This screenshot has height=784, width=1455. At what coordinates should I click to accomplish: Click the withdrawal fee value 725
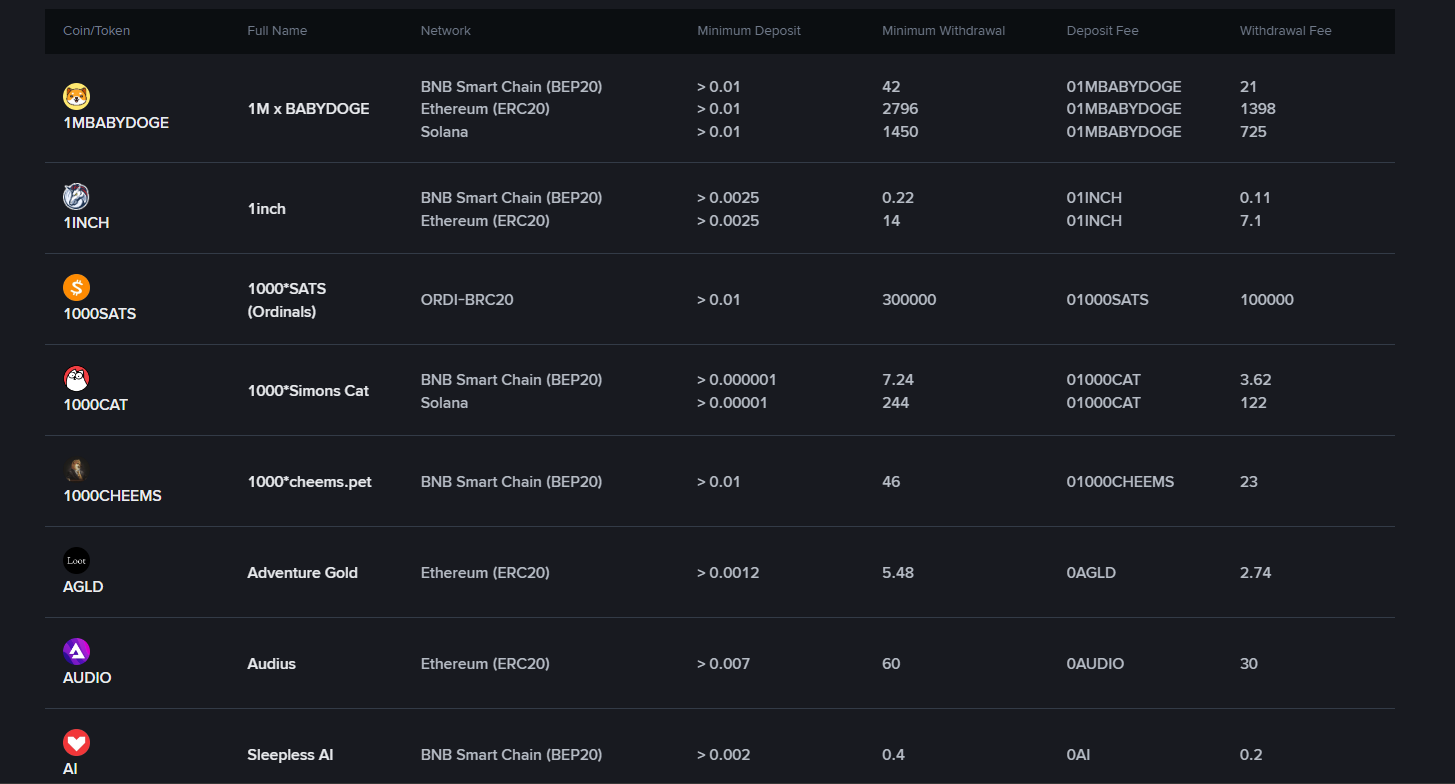point(1253,132)
